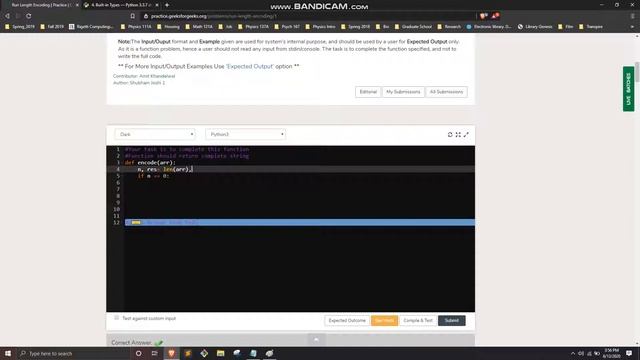Submit the code solution
Viewport: 640px width, 360px height.
click(x=451, y=320)
